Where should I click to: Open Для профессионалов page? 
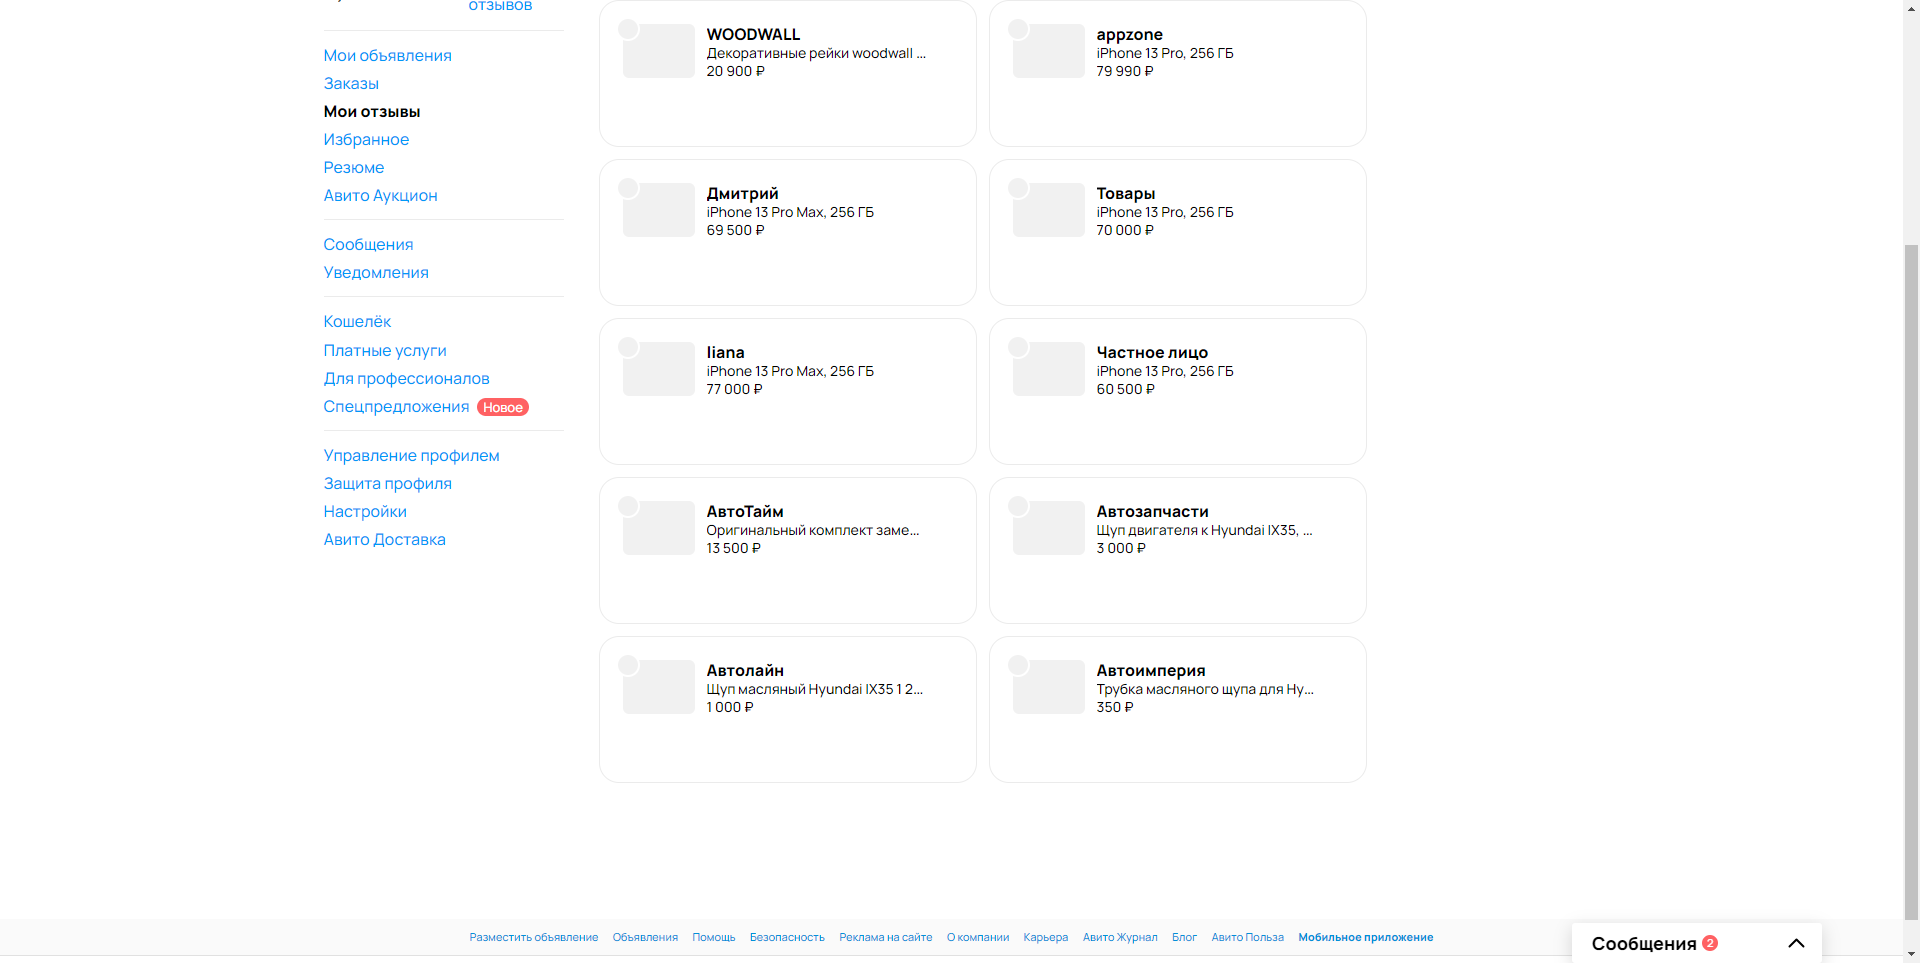pyautogui.click(x=406, y=378)
